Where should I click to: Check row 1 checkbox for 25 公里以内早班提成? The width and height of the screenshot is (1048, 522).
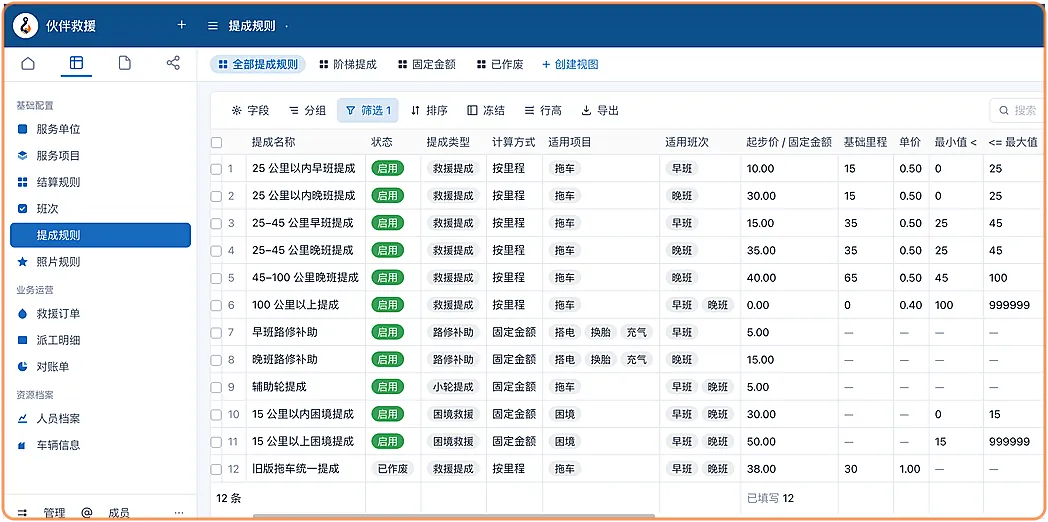pyautogui.click(x=216, y=169)
